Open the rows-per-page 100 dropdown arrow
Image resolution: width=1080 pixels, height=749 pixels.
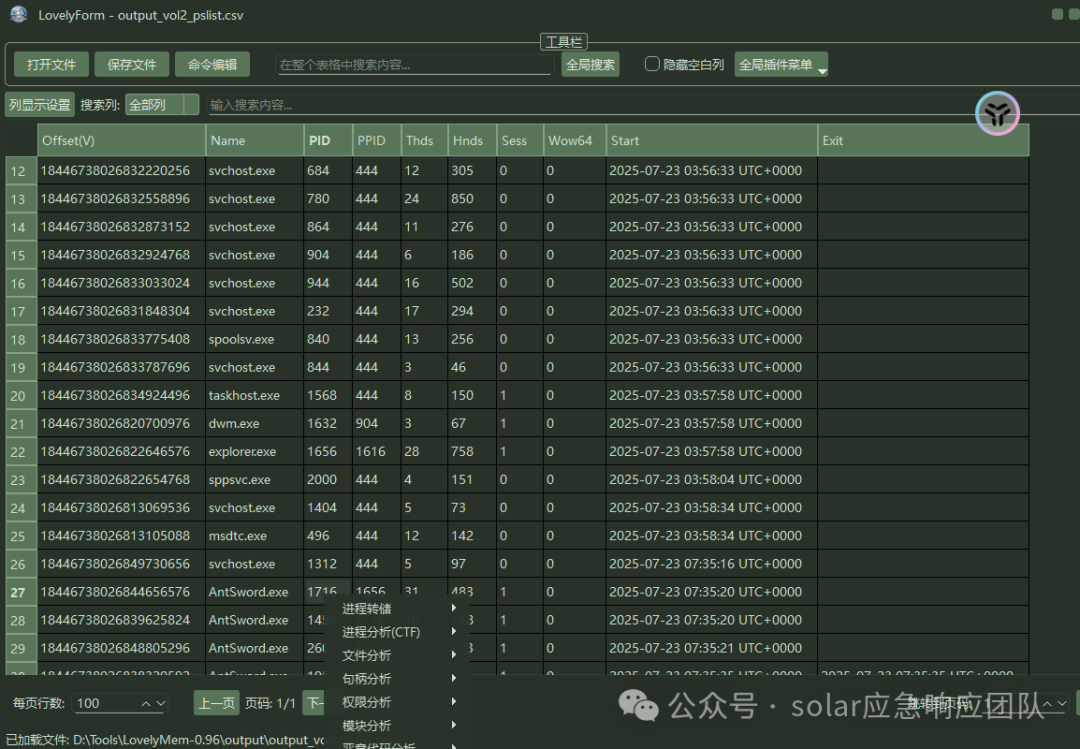(x=160, y=703)
